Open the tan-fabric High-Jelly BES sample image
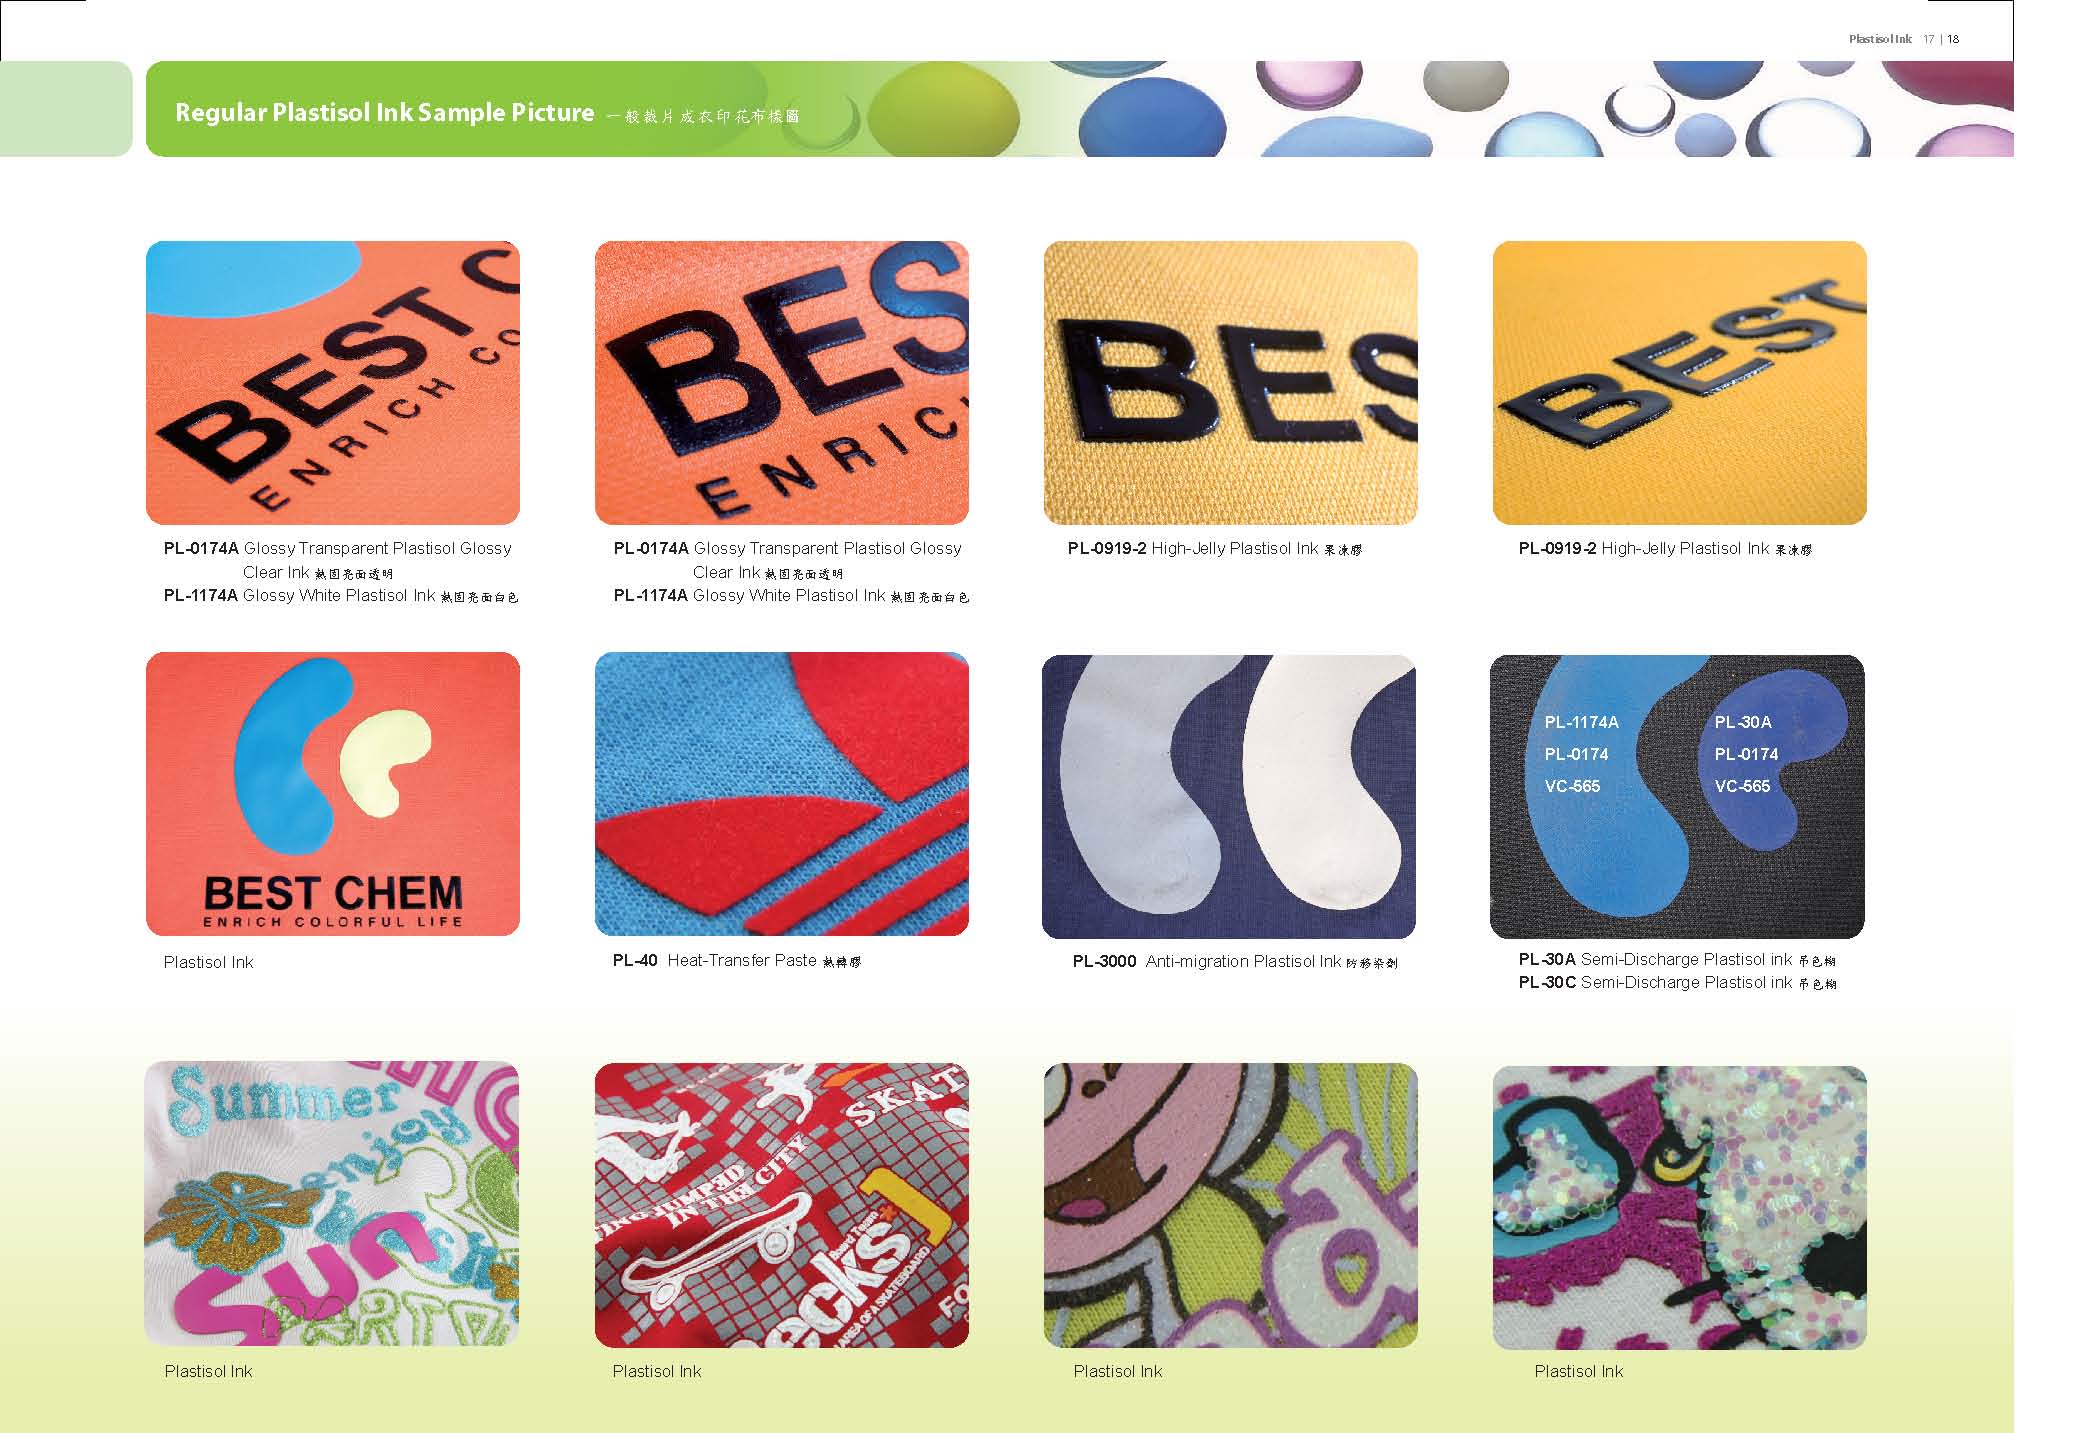This screenshot has width=2095, height=1433. pyautogui.click(x=1231, y=383)
